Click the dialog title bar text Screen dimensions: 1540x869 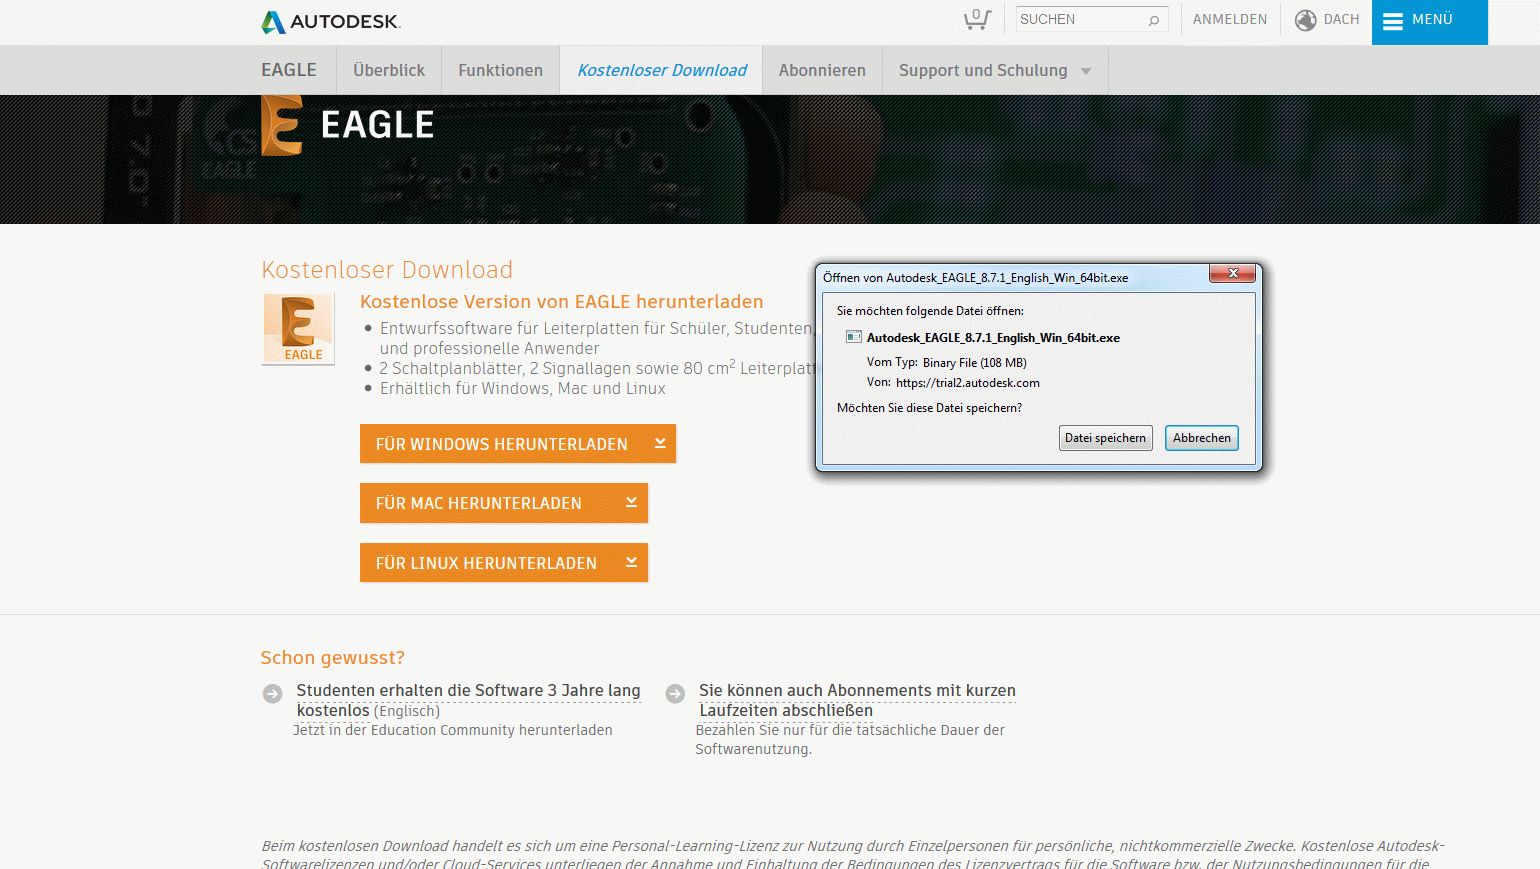point(975,278)
